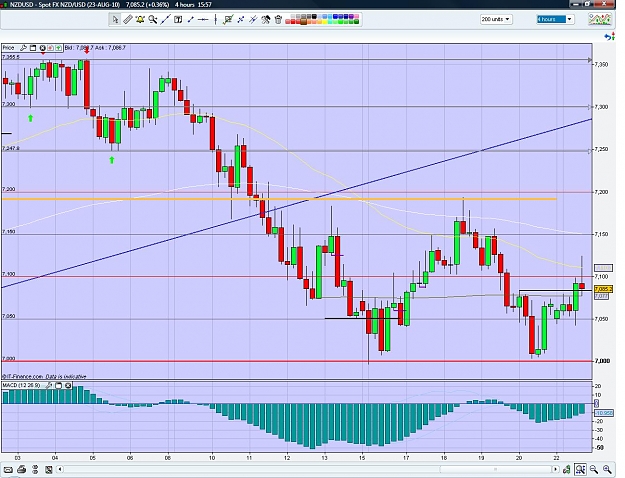Click the blue undo arrow icon
Image resolution: width=625 pixels, height=478 pixels.
(608, 37)
